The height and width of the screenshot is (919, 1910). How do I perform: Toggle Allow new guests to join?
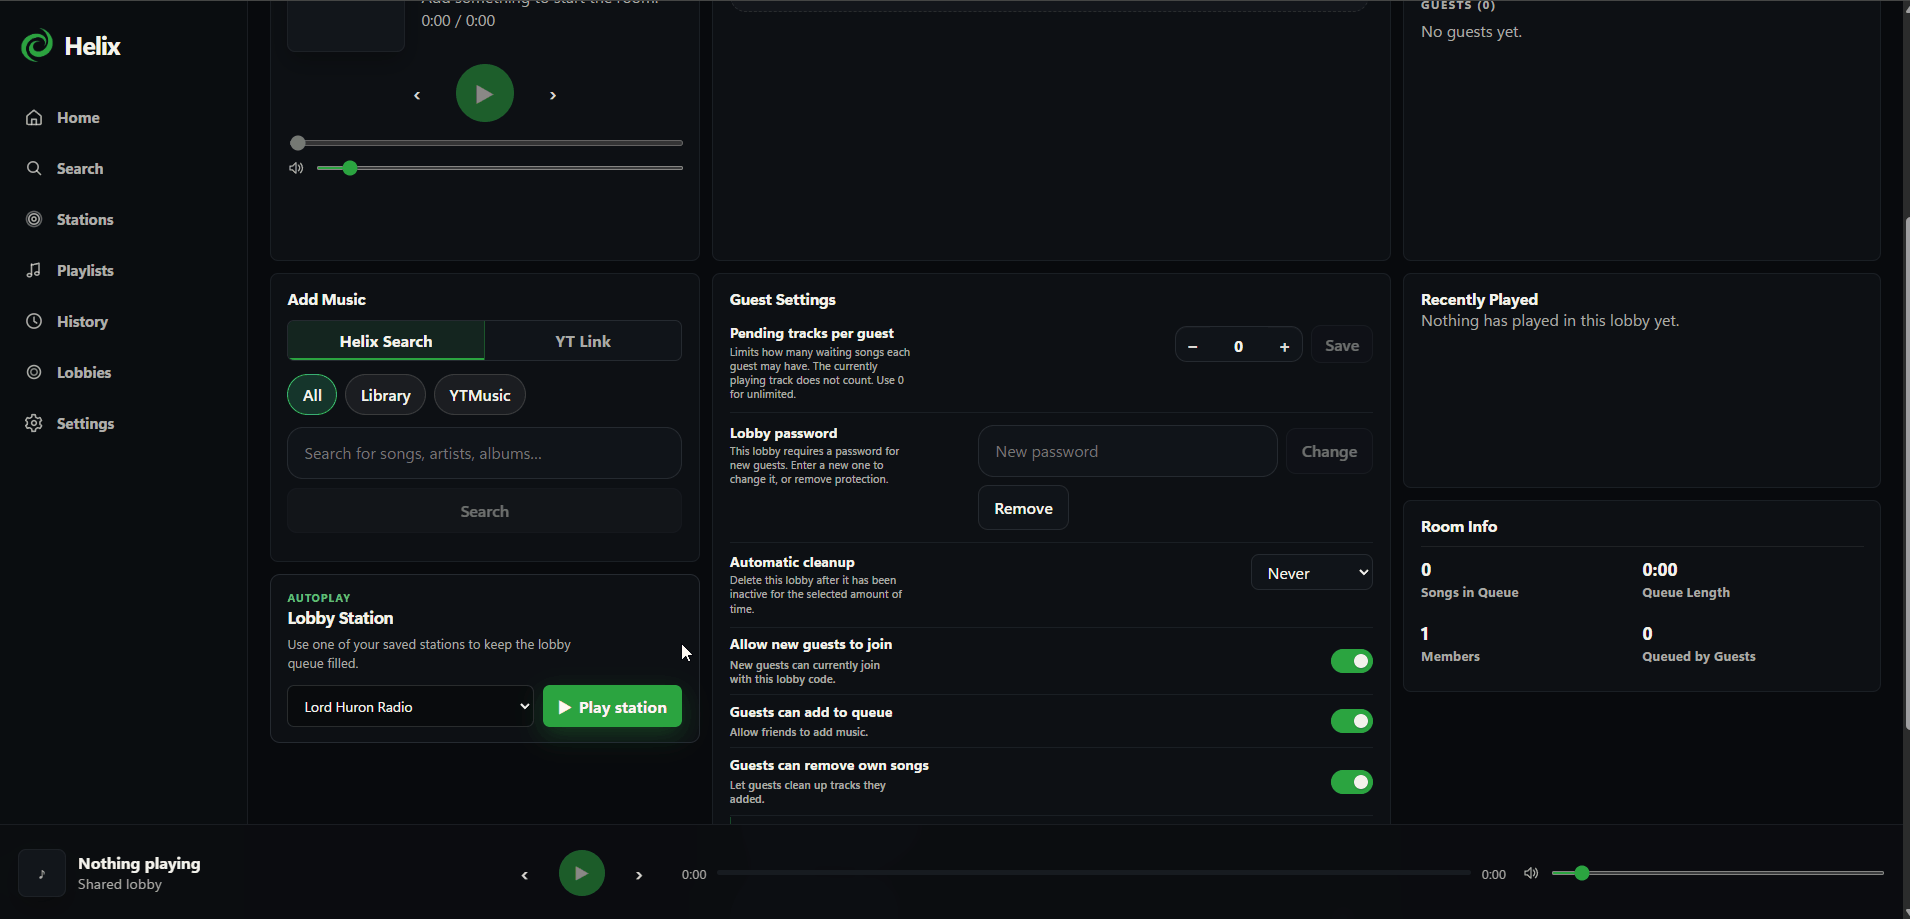point(1351,661)
